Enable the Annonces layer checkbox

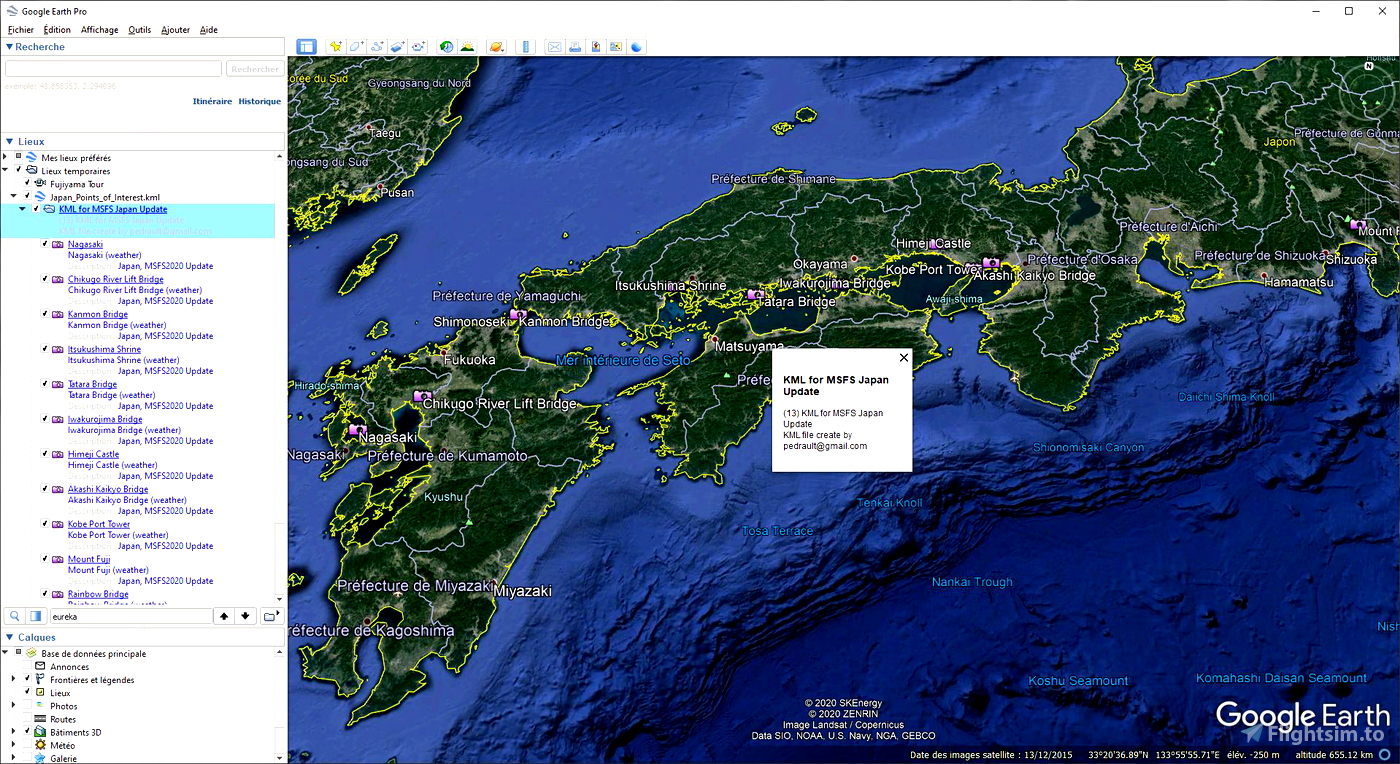tap(28, 666)
